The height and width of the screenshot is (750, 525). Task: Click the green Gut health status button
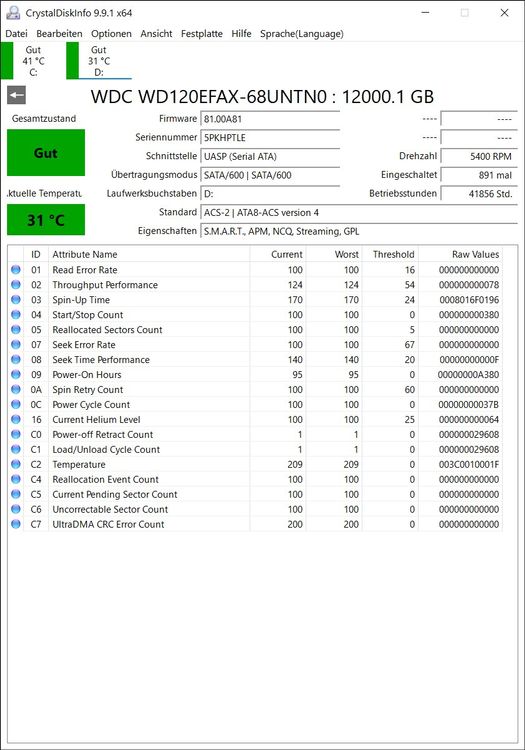[x=46, y=153]
